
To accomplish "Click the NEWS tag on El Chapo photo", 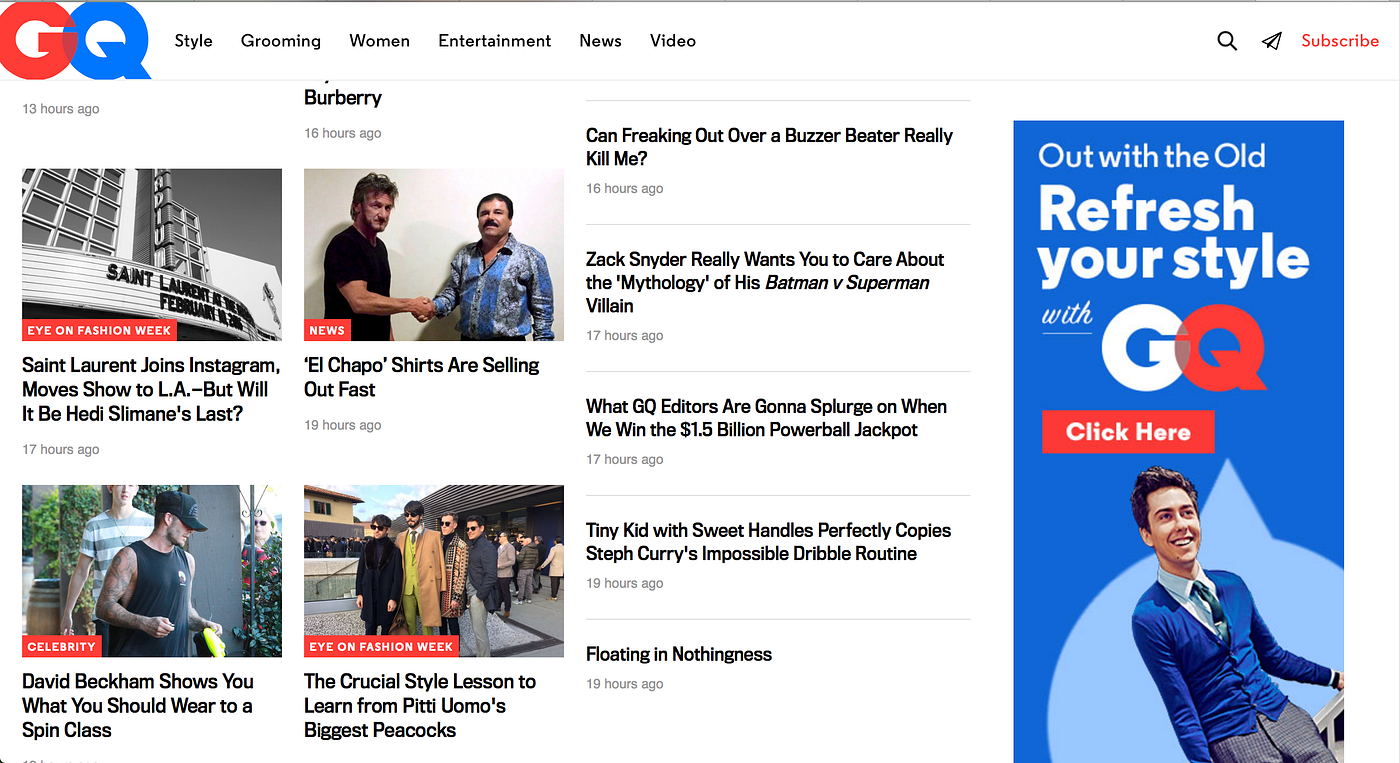I will (327, 330).
